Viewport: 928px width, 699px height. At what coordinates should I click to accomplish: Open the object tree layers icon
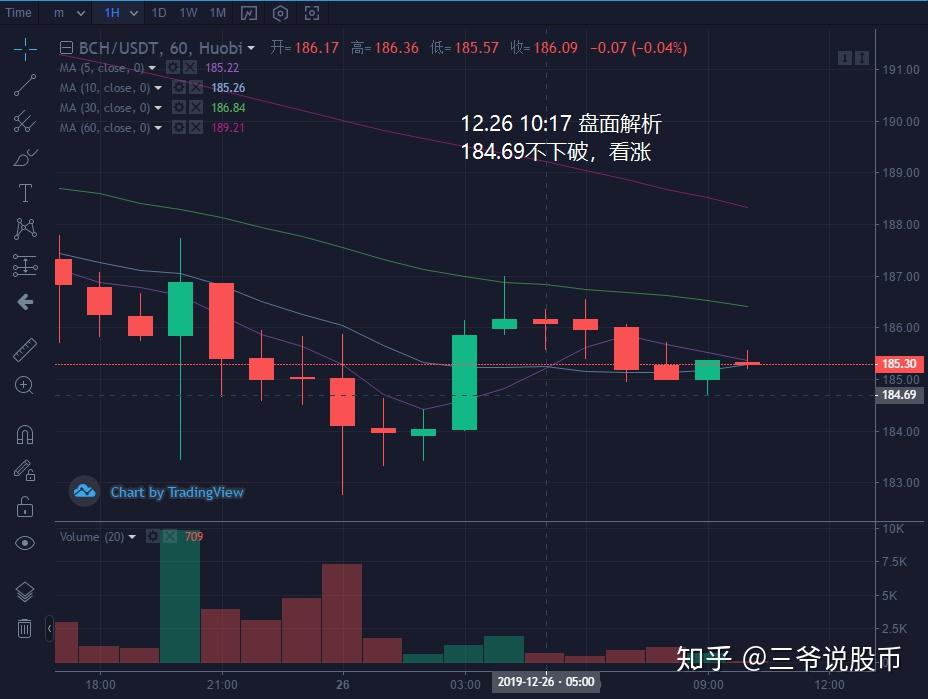[x=25, y=591]
